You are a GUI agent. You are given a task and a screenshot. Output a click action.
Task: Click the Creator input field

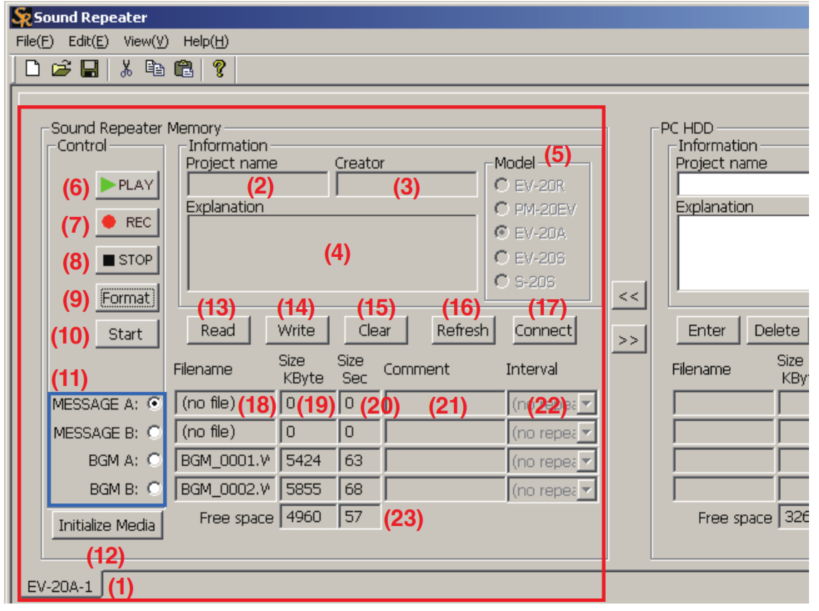[406, 185]
